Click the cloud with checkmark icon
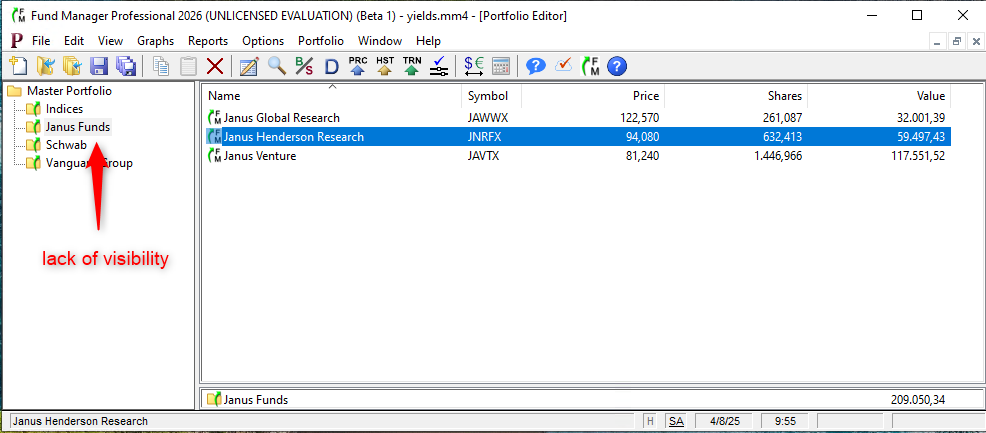This screenshot has height=433, width=986. click(x=564, y=66)
